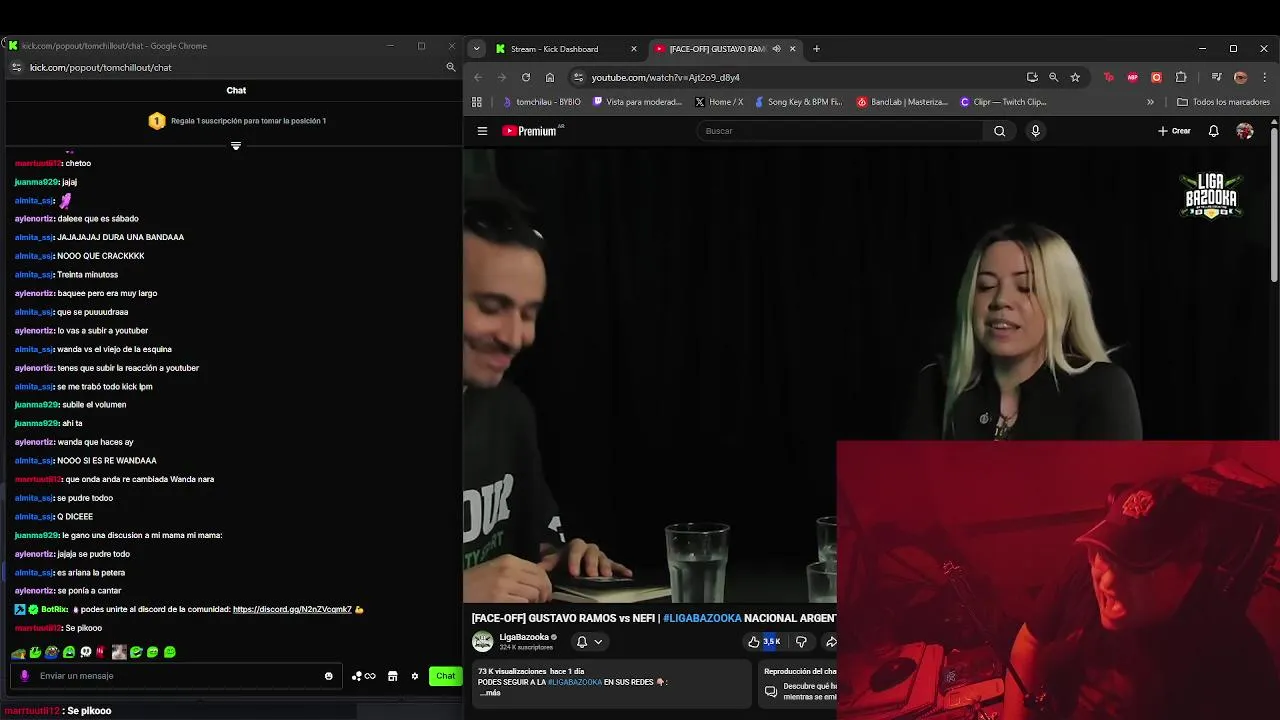Screen dimensions: 1280x720
Task: Open the Home / X bookmark
Action: click(718, 102)
